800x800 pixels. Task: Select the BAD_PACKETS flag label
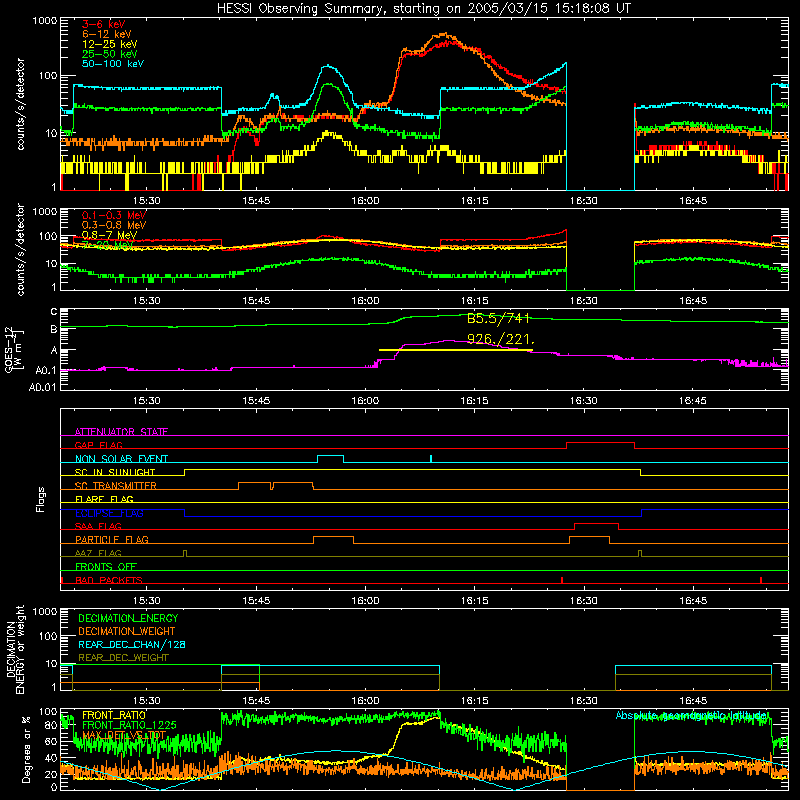coord(109,580)
